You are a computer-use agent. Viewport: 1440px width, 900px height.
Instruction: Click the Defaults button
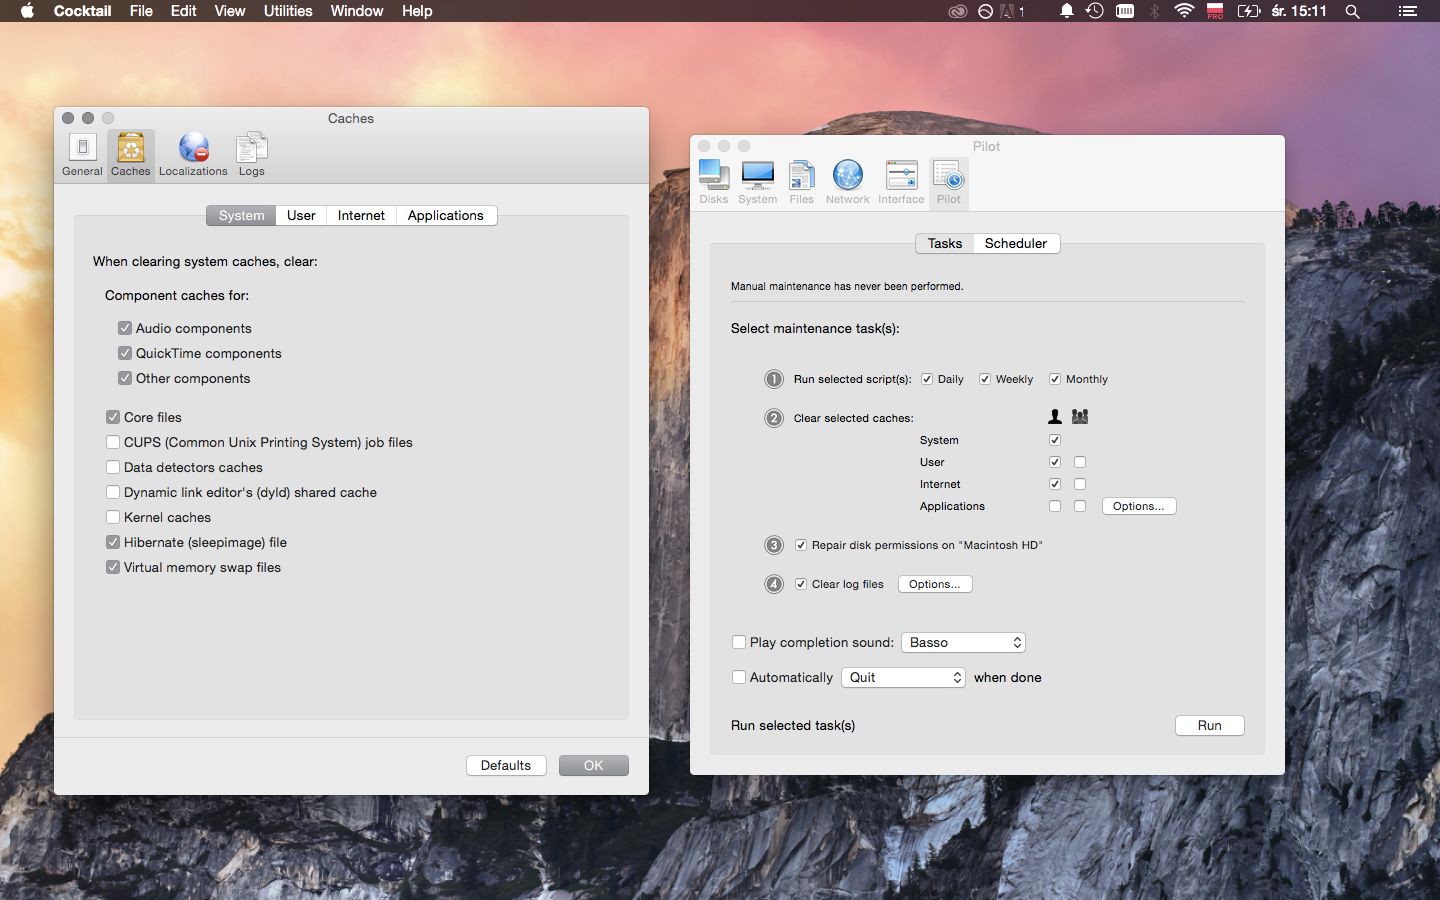[506, 765]
